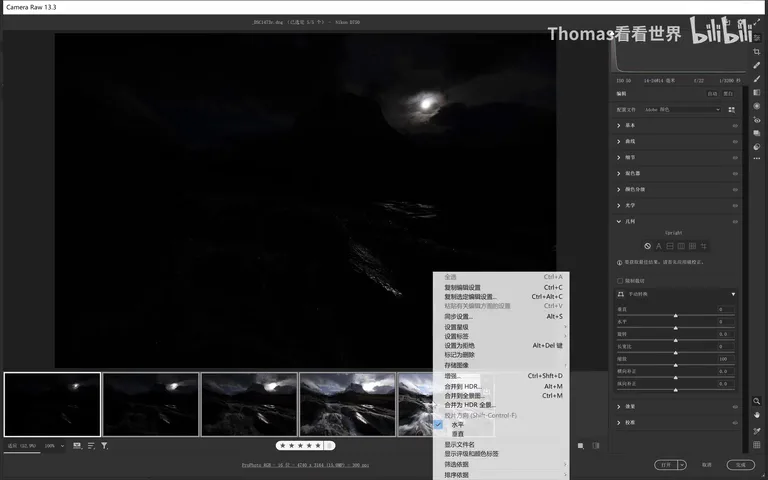Choose 同步设置... from context menu
The image size is (768, 480).
458,316
